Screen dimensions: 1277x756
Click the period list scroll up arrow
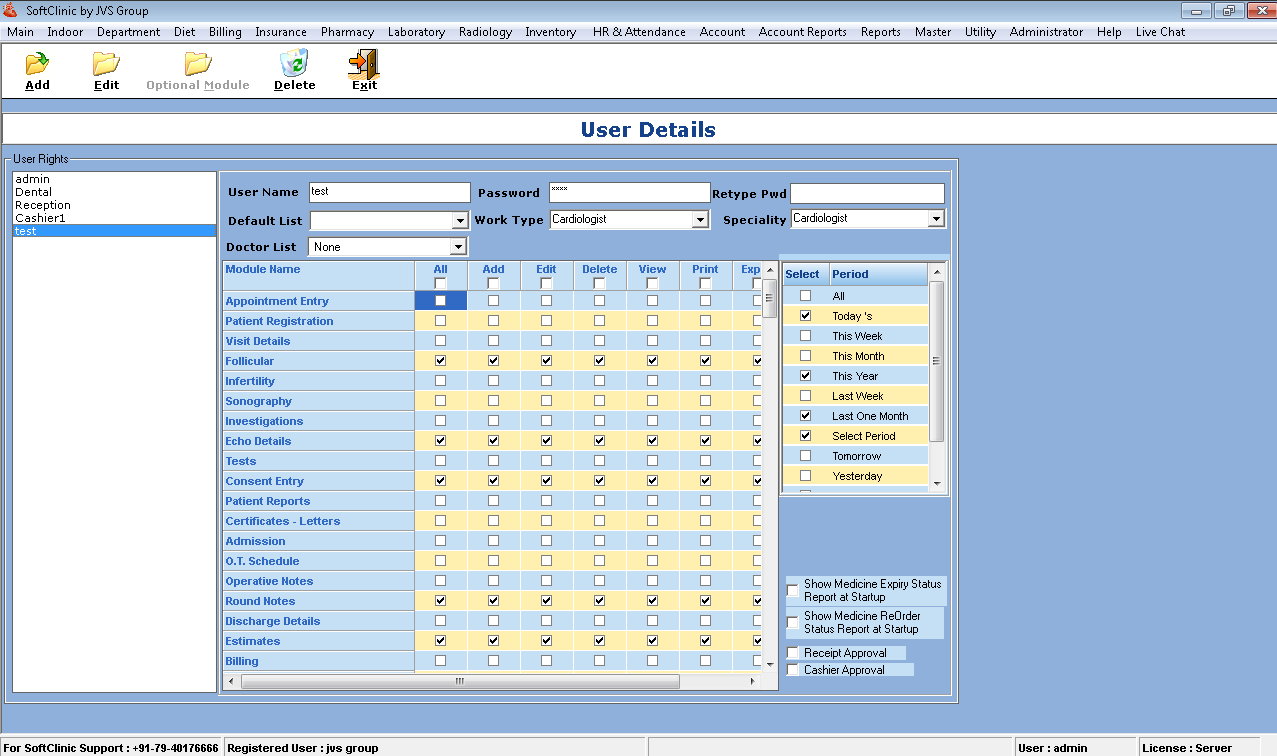point(937,272)
